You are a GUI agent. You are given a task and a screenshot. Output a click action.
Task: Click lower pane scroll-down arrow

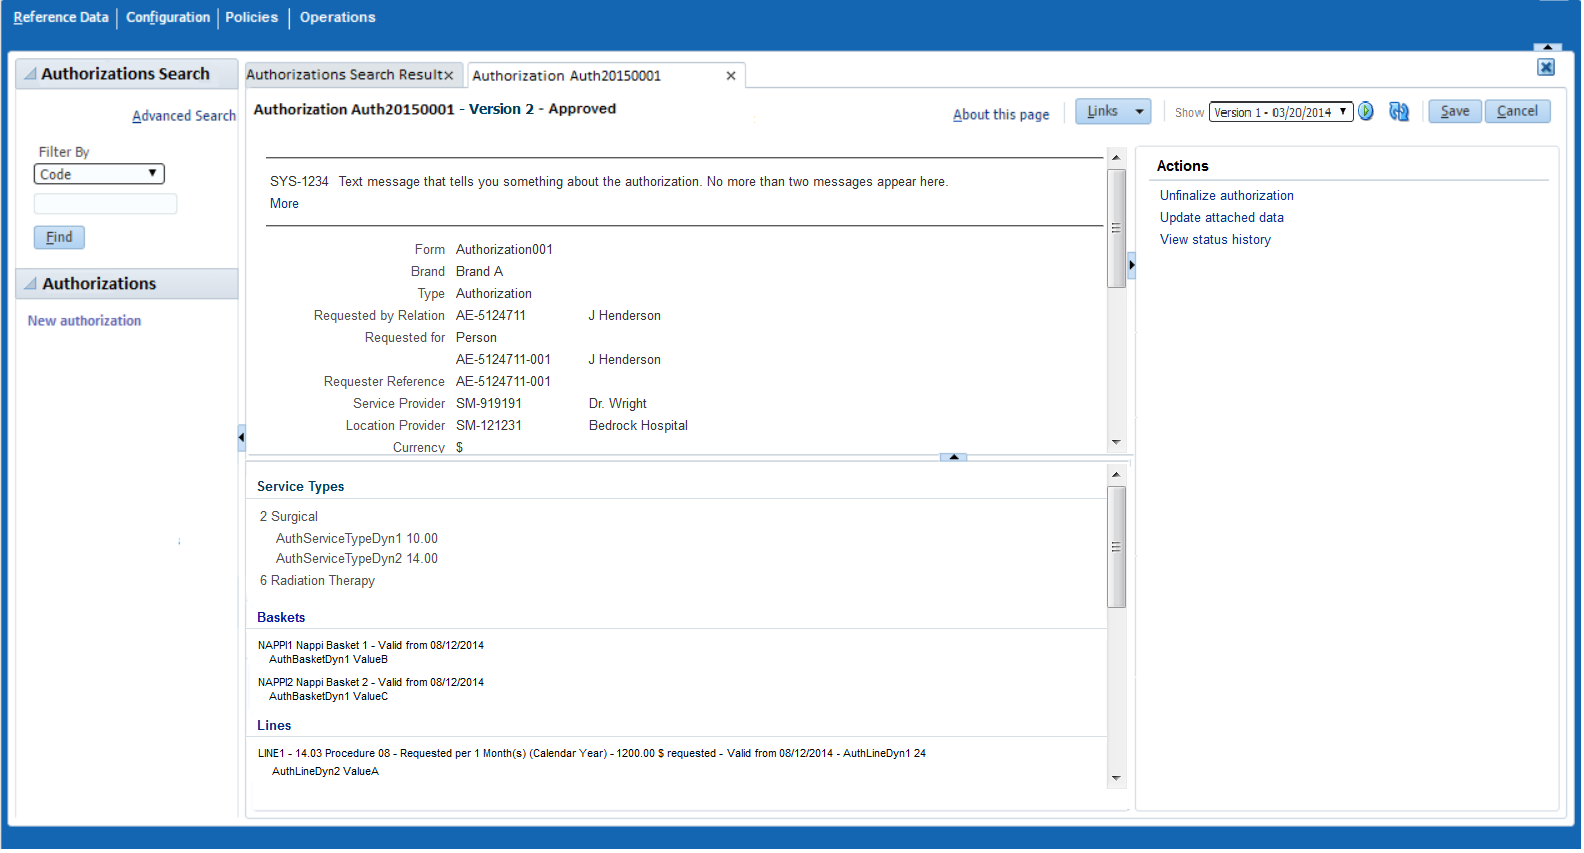coord(1116,778)
